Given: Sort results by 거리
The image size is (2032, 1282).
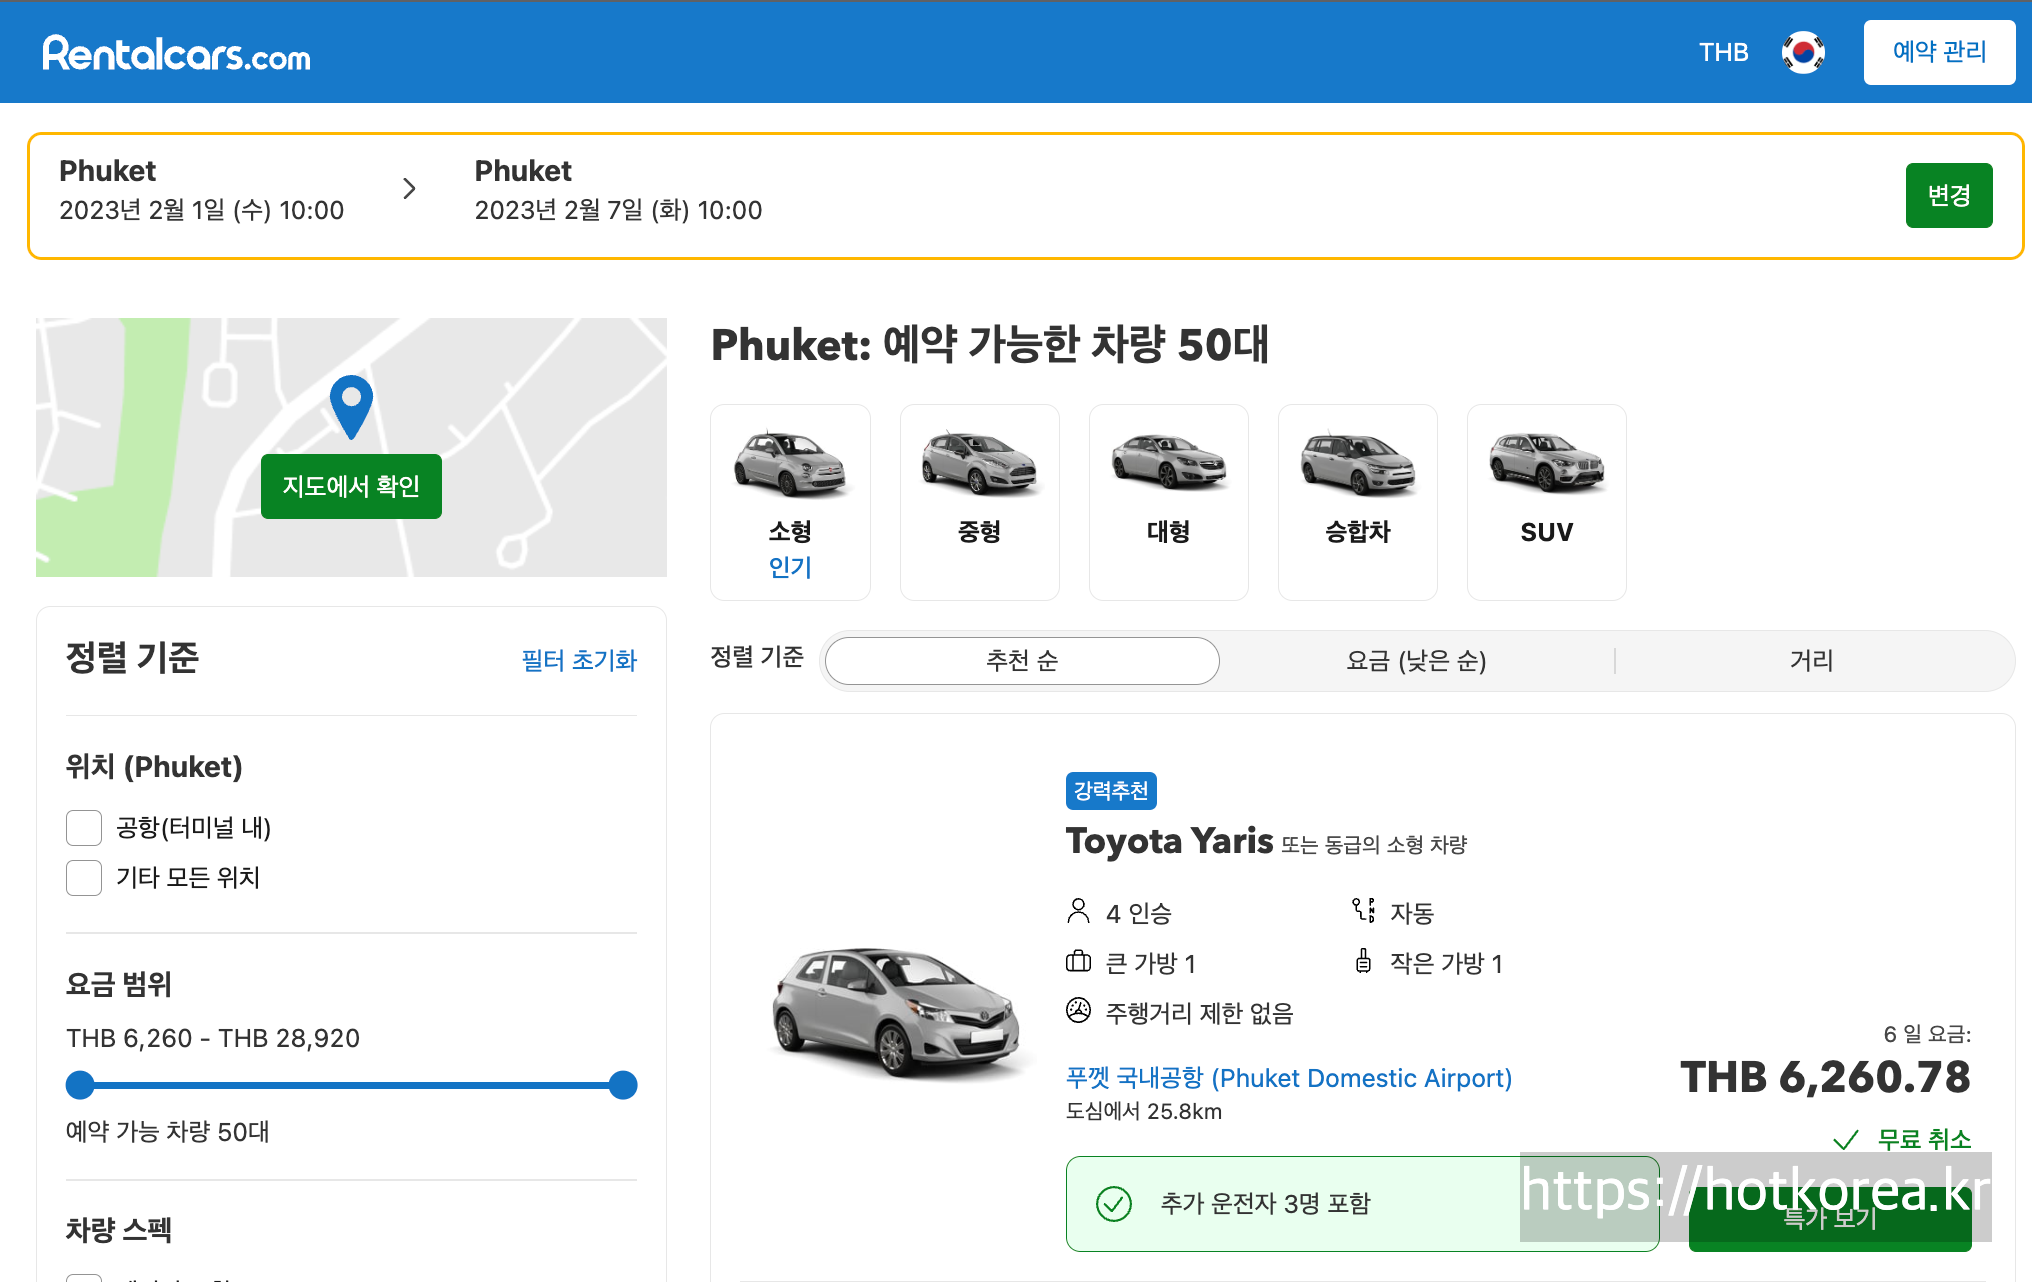Looking at the screenshot, I should (x=1811, y=661).
